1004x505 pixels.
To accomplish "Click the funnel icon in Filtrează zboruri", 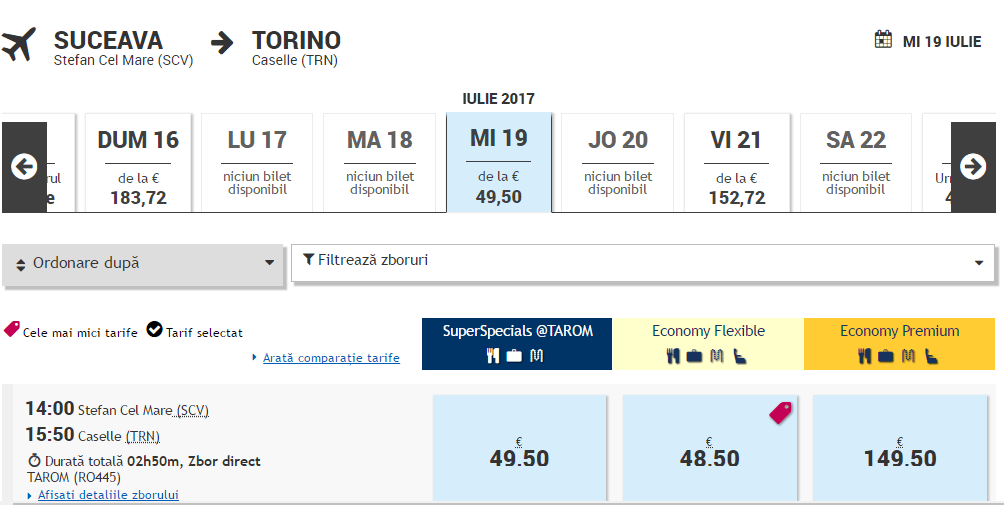I will click(309, 259).
